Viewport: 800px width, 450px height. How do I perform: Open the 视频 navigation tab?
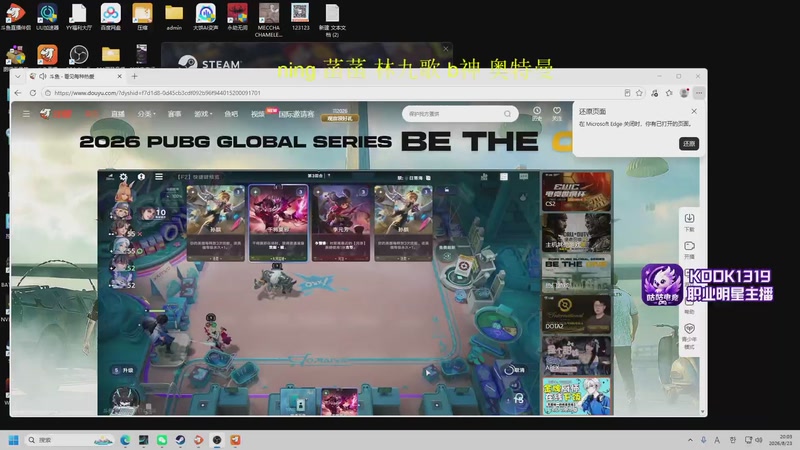(258, 114)
